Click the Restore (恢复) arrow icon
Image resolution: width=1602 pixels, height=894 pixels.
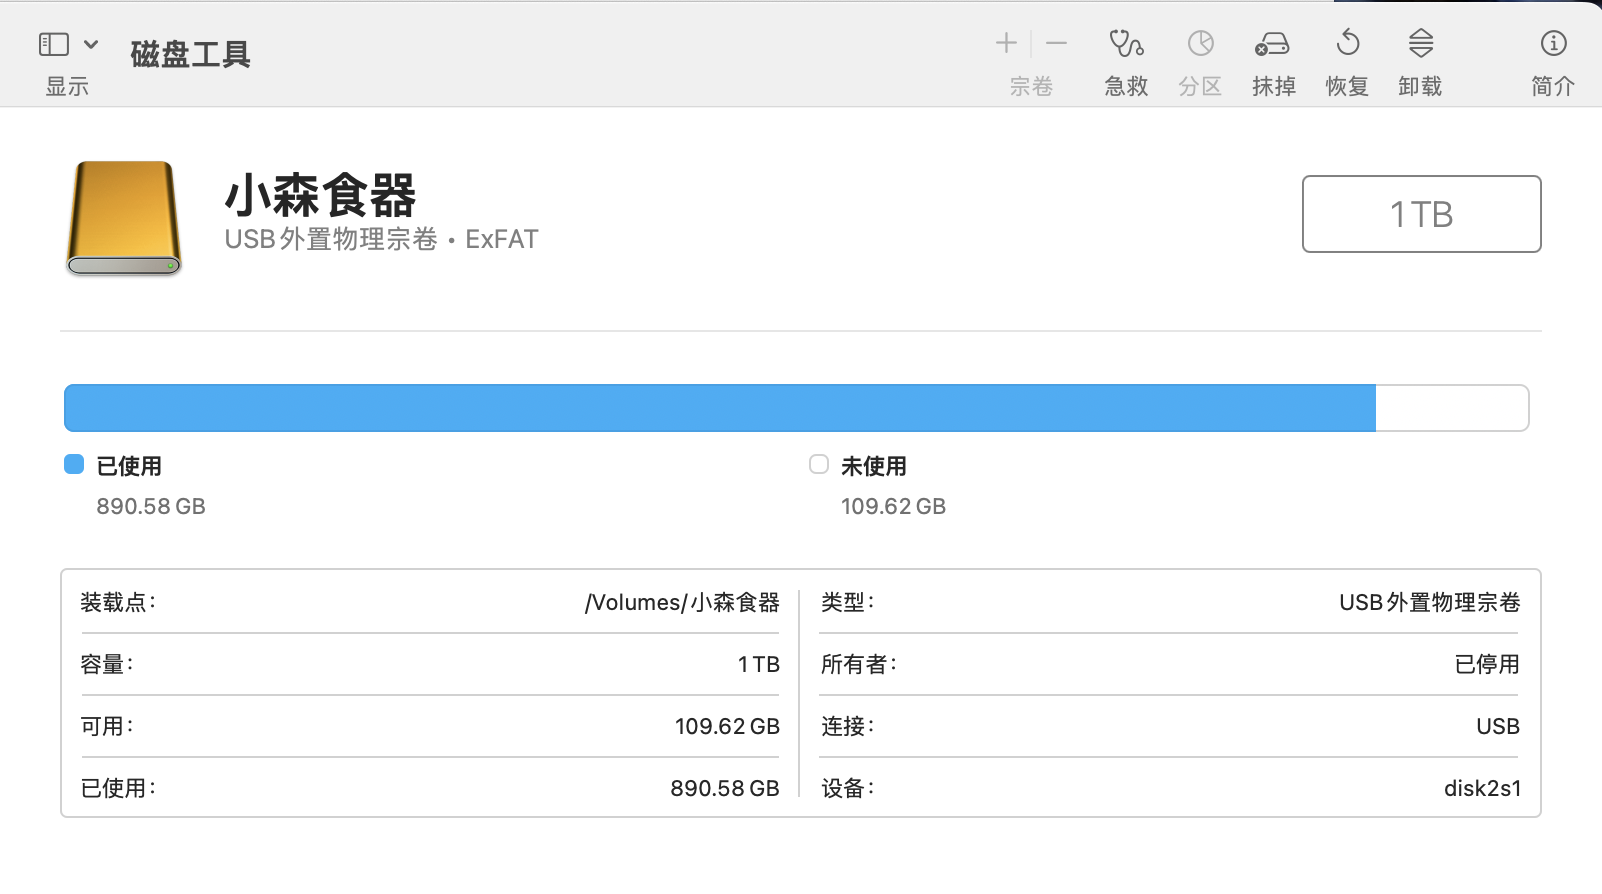[1347, 44]
